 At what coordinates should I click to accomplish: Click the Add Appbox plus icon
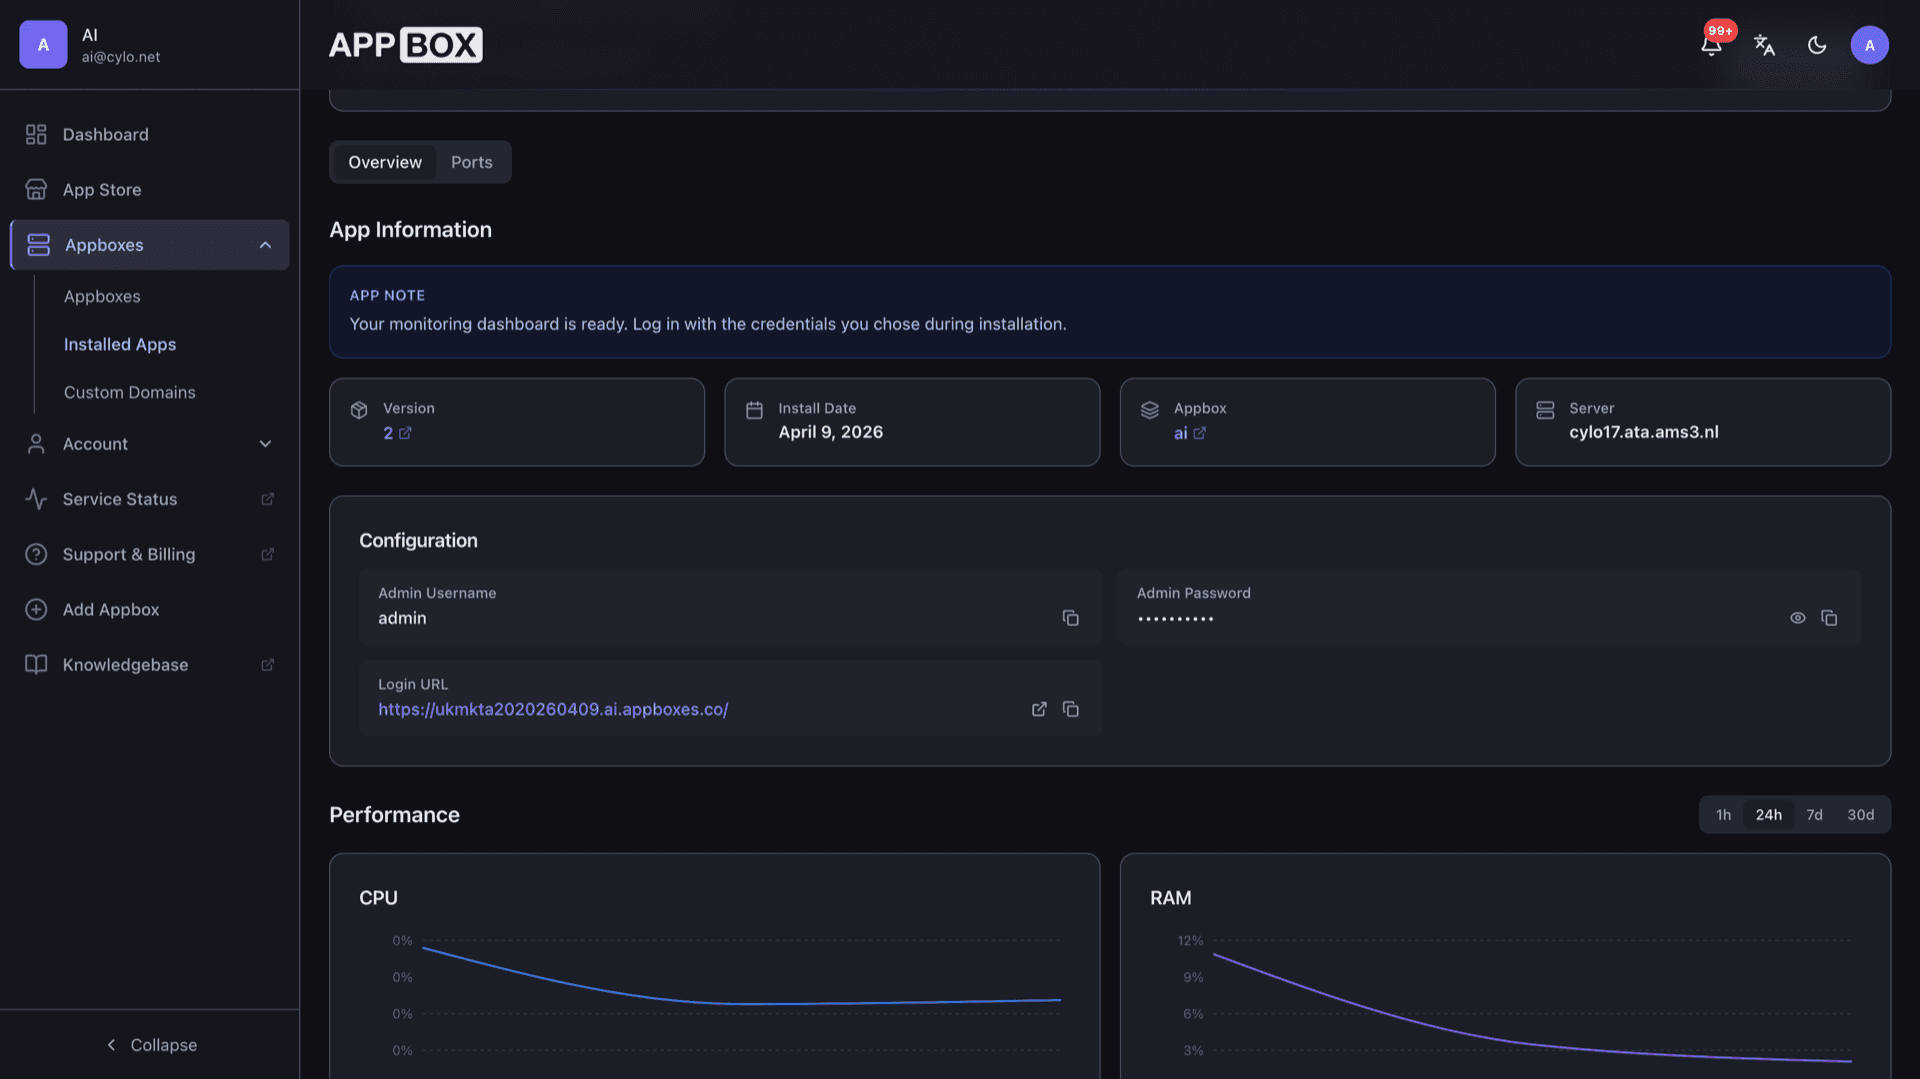(36, 609)
